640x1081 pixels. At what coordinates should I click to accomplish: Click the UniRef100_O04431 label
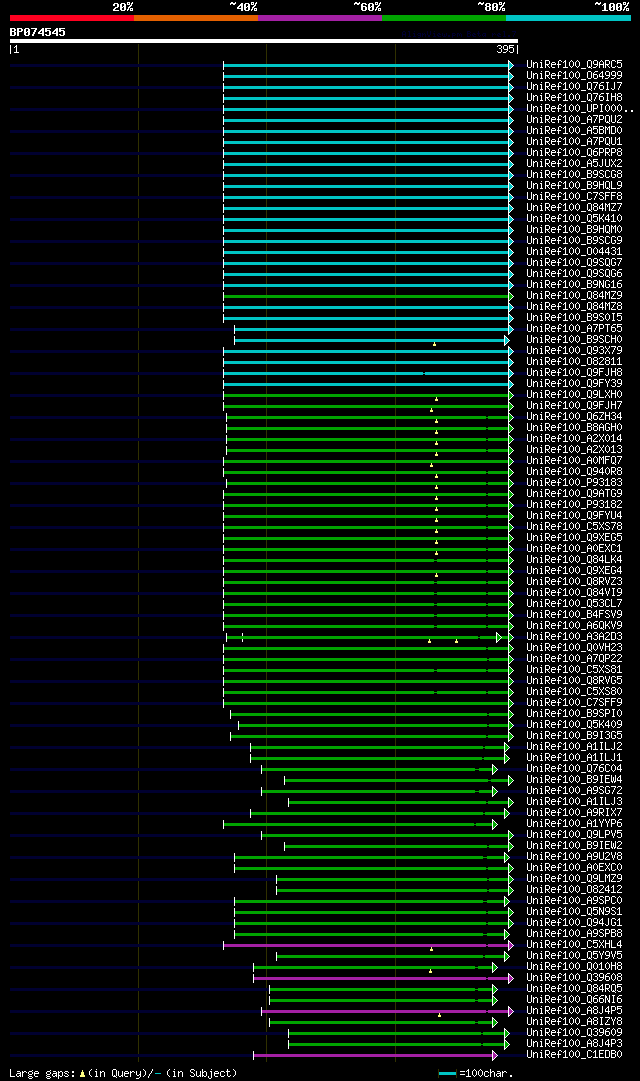574,252
